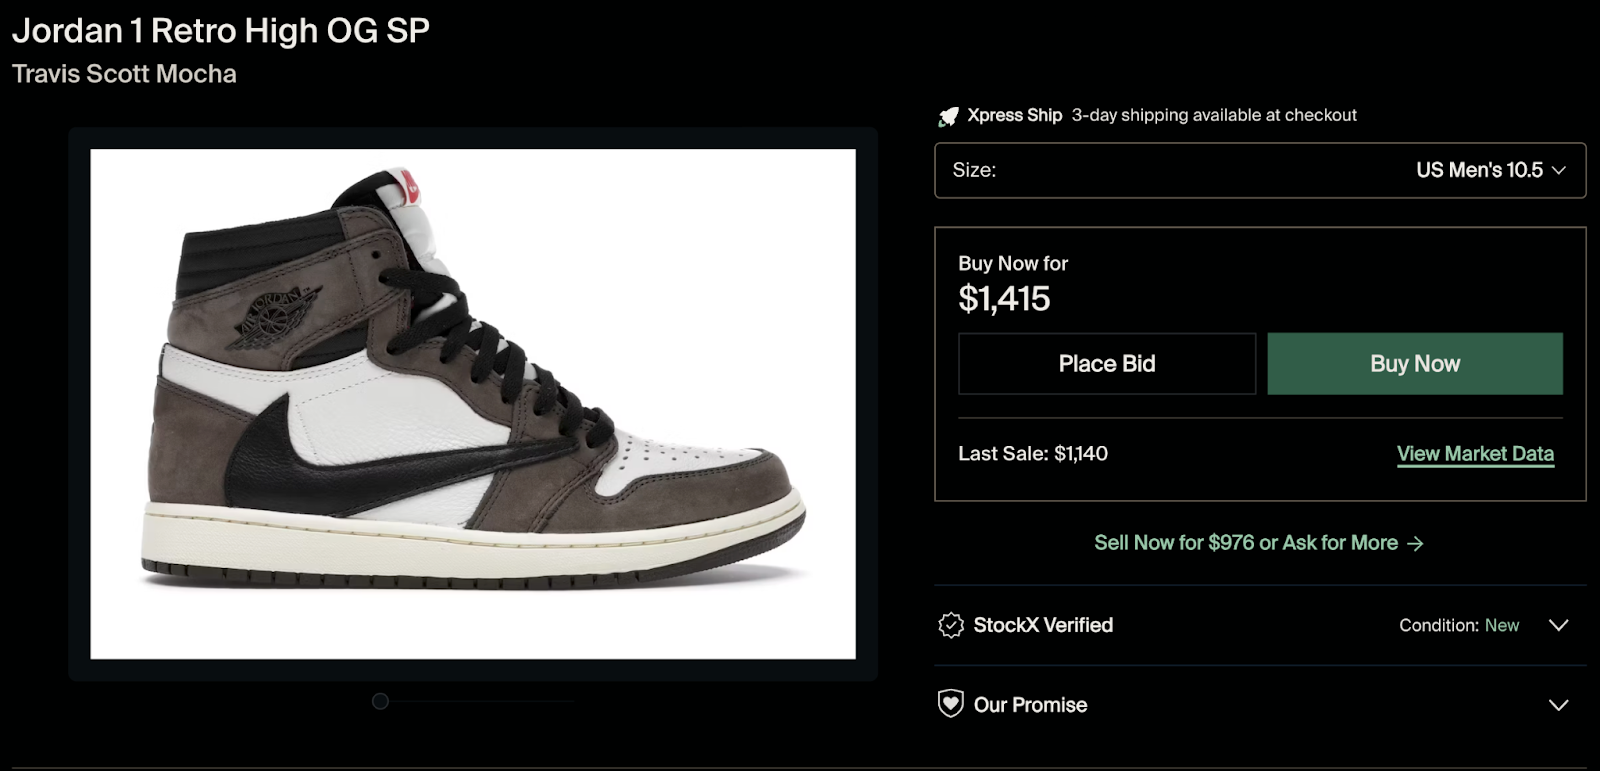Screen dimensions: 1600x771
Task: Click the Travis Scott Mocha subtitle
Action: [x=124, y=73]
